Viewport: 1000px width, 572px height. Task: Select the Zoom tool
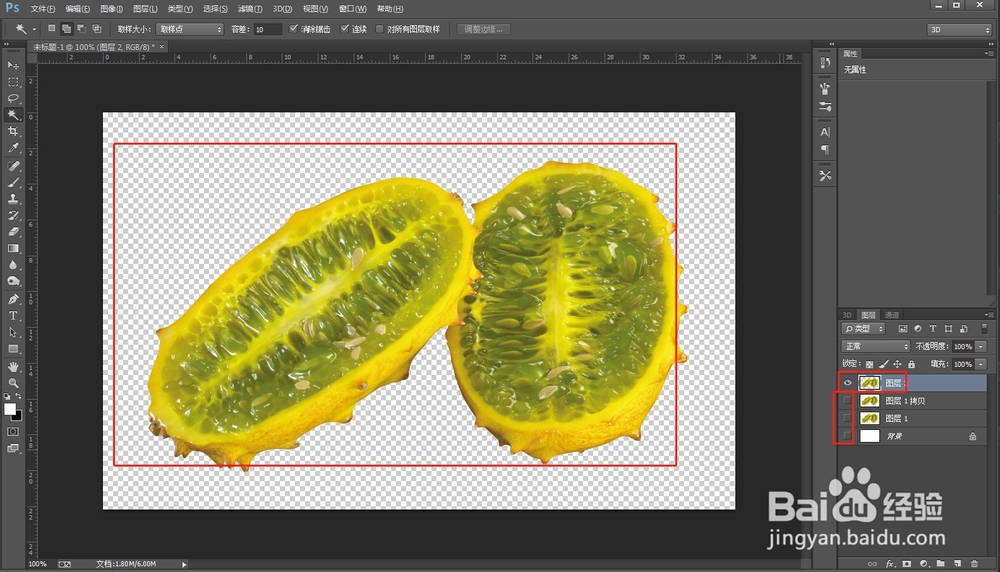pos(13,383)
